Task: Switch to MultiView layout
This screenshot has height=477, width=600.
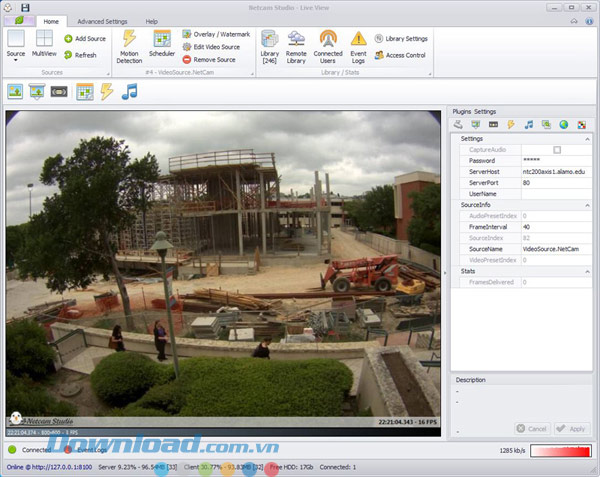Action: pyautogui.click(x=44, y=43)
